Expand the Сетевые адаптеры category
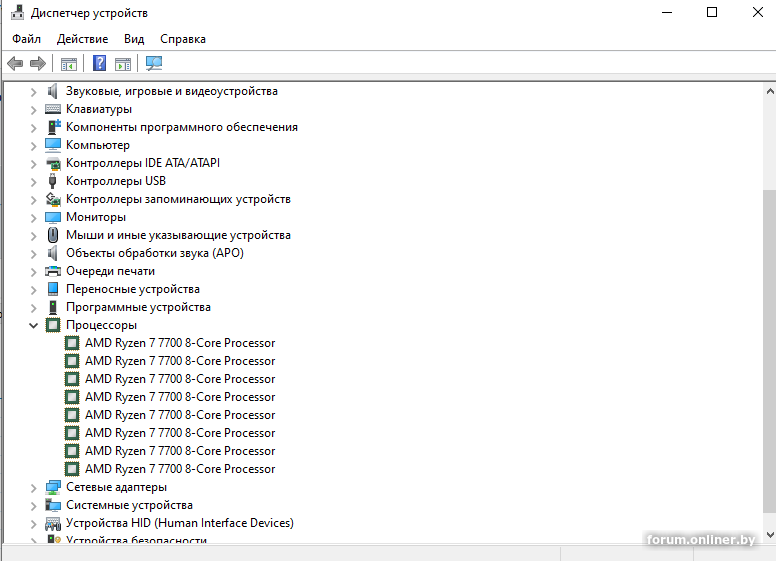The height and width of the screenshot is (561, 776). click(33, 488)
